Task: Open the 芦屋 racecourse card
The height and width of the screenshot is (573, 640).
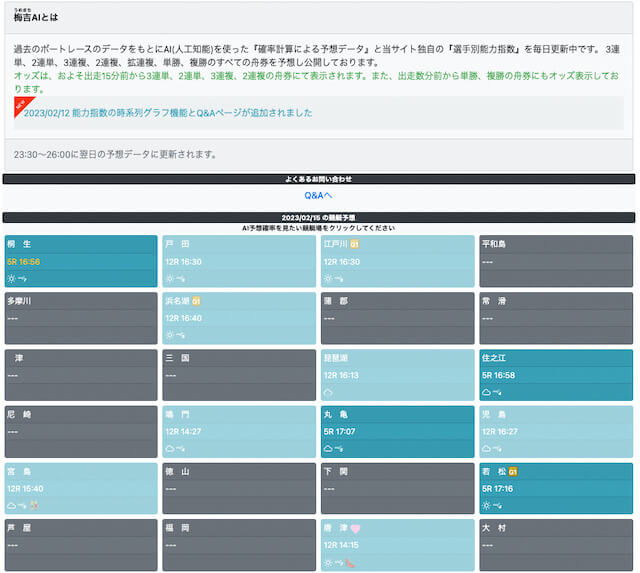Action: 81,545
